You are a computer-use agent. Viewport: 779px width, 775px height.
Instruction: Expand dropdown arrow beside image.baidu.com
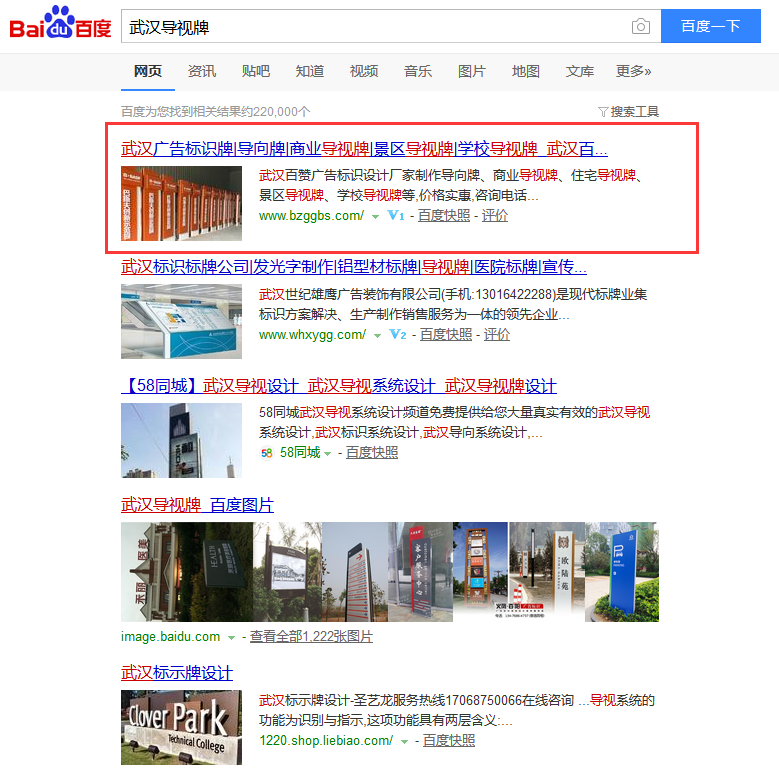(232, 638)
